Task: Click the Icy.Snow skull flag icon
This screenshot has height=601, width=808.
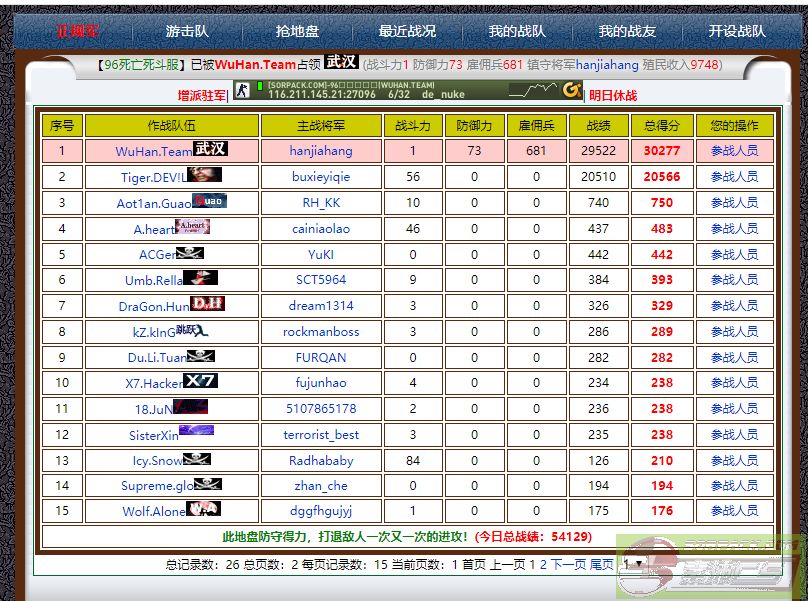Action: coord(197,459)
